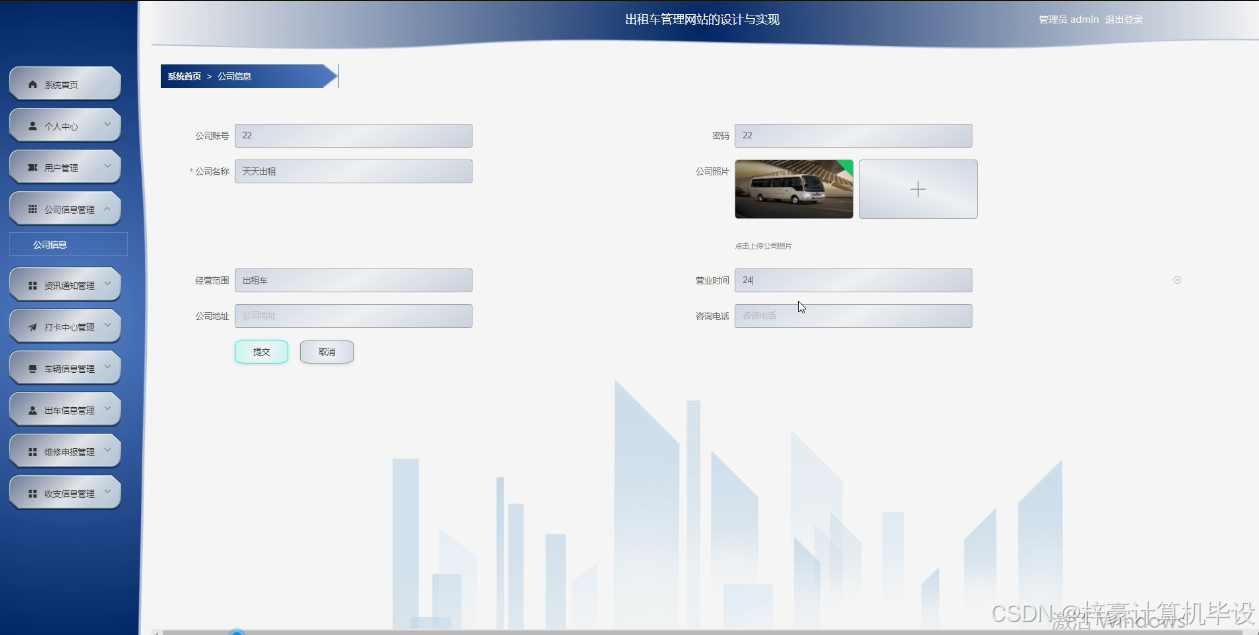The image size is (1259, 635).
Task: Click the uploaded bus photo thumbnail
Action: [794, 188]
